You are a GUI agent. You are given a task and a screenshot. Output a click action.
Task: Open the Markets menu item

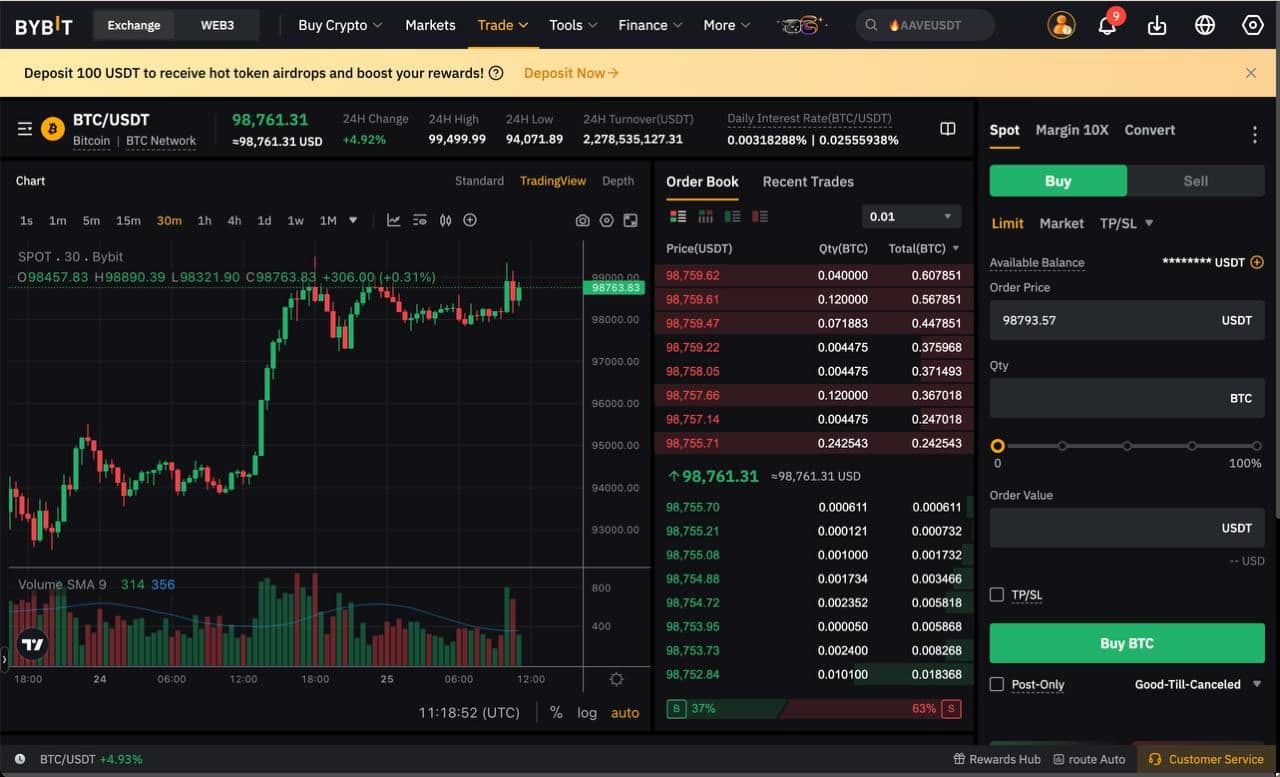tap(430, 25)
